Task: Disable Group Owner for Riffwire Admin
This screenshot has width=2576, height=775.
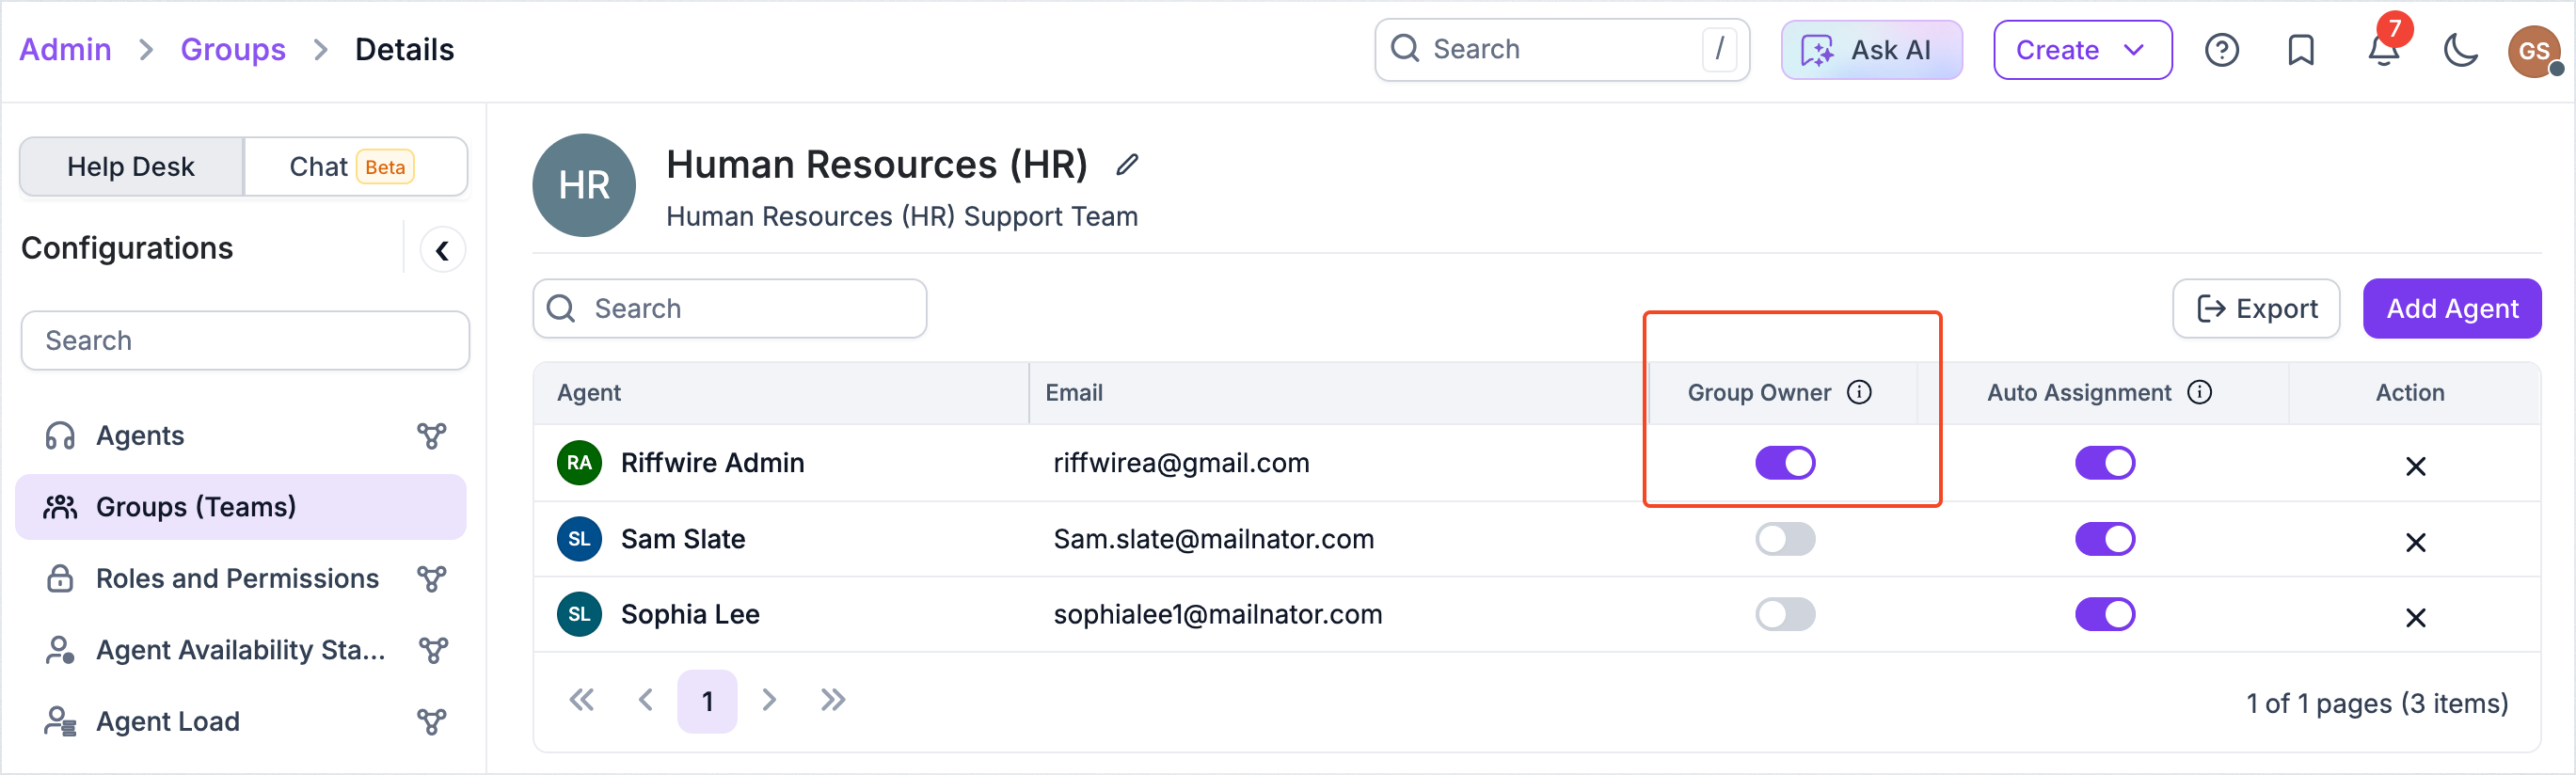Action: (x=1785, y=463)
